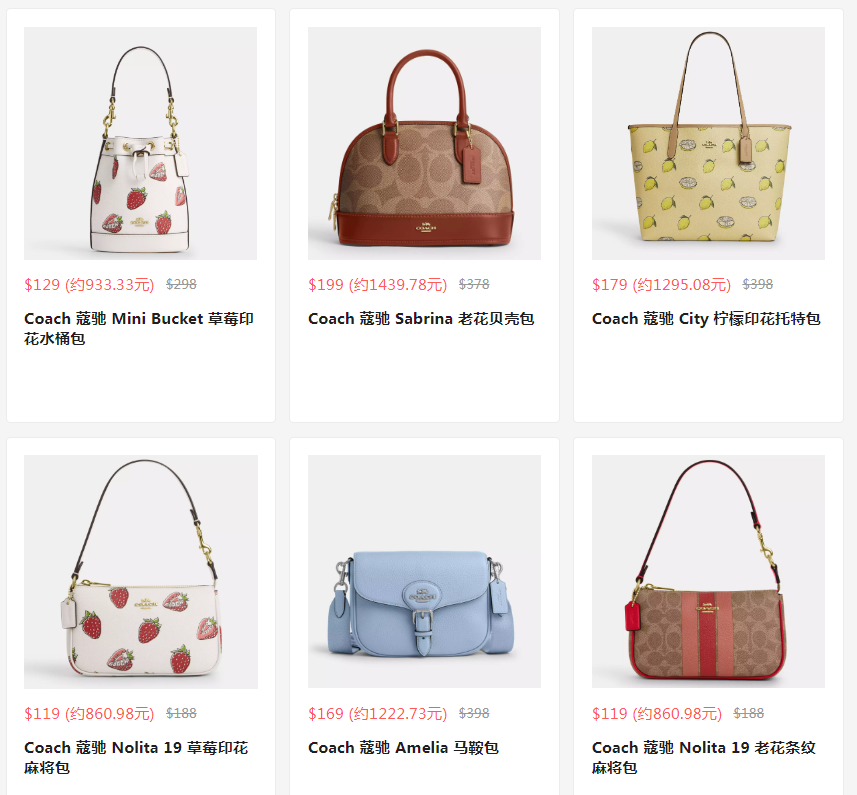
Task: Open the strawberry Mini Bucket bag image
Action: pos(140,143)
